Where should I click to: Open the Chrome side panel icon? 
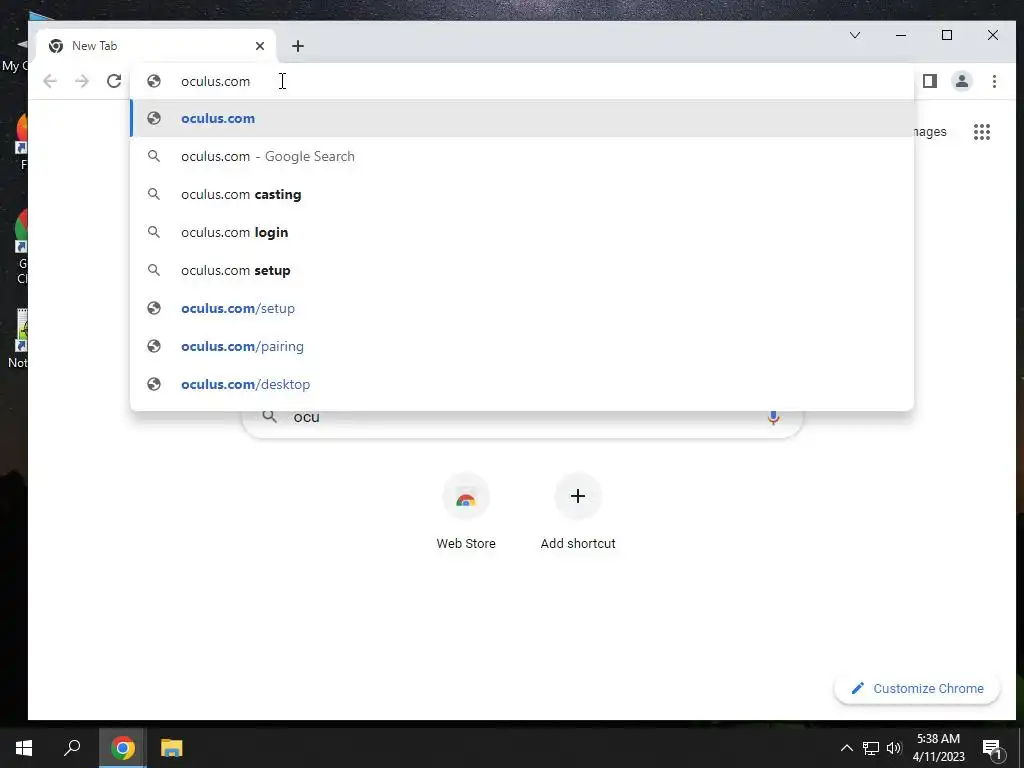(x=930, y=81)
